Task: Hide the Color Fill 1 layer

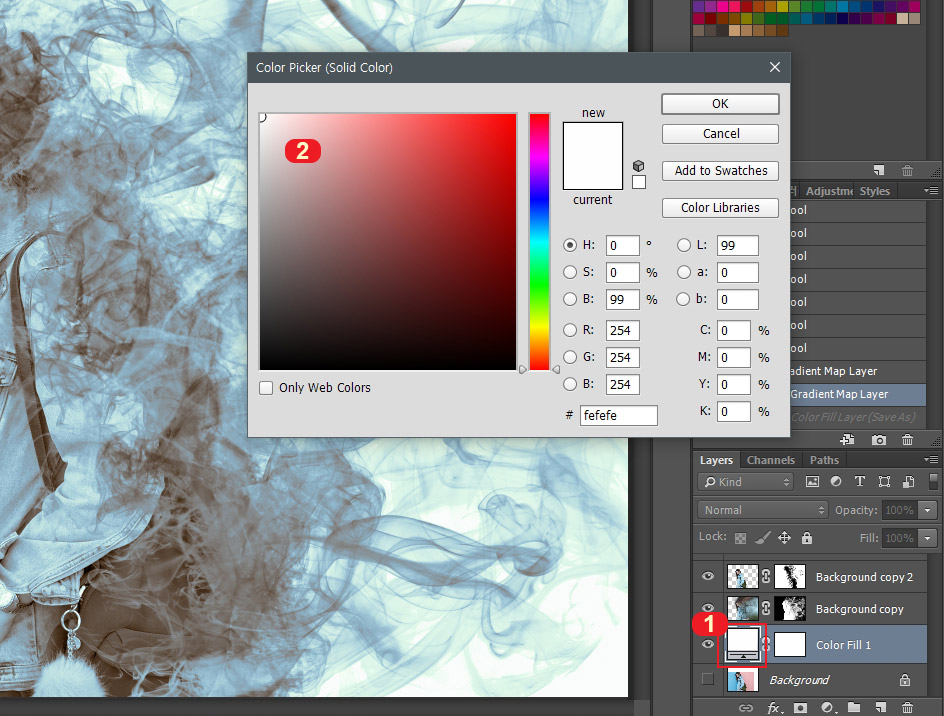Action: coord(708,644)
